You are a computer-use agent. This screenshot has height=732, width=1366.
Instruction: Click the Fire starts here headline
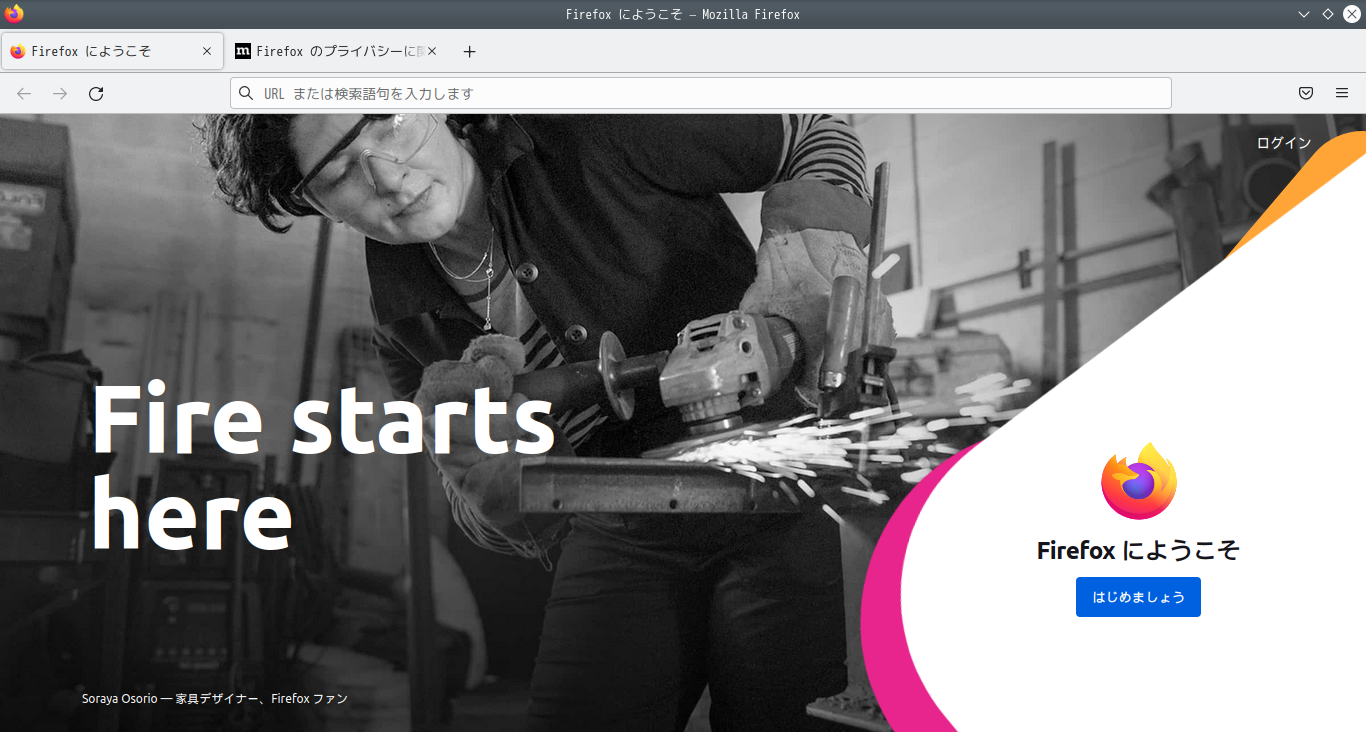click(x=322, y=467)
